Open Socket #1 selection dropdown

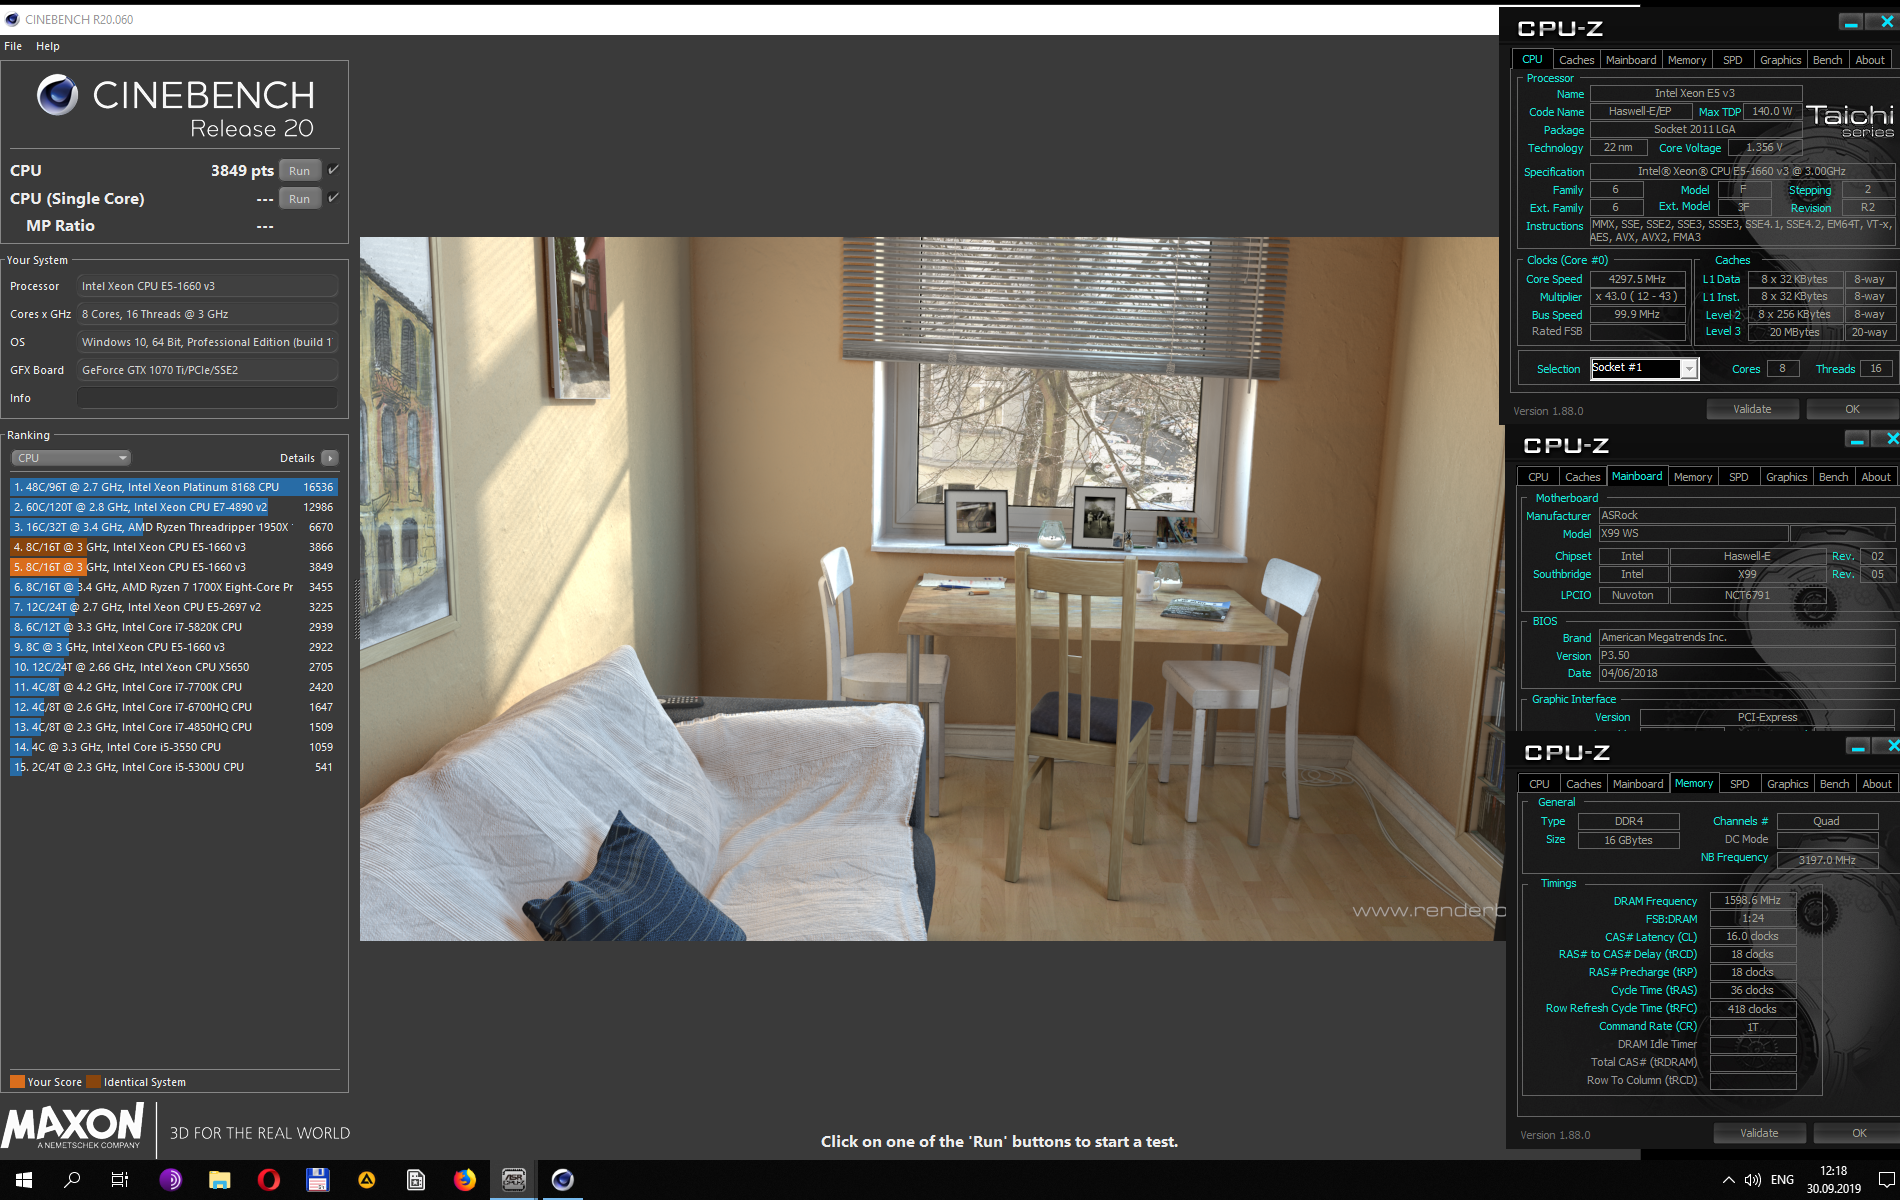pos(1644,368)
